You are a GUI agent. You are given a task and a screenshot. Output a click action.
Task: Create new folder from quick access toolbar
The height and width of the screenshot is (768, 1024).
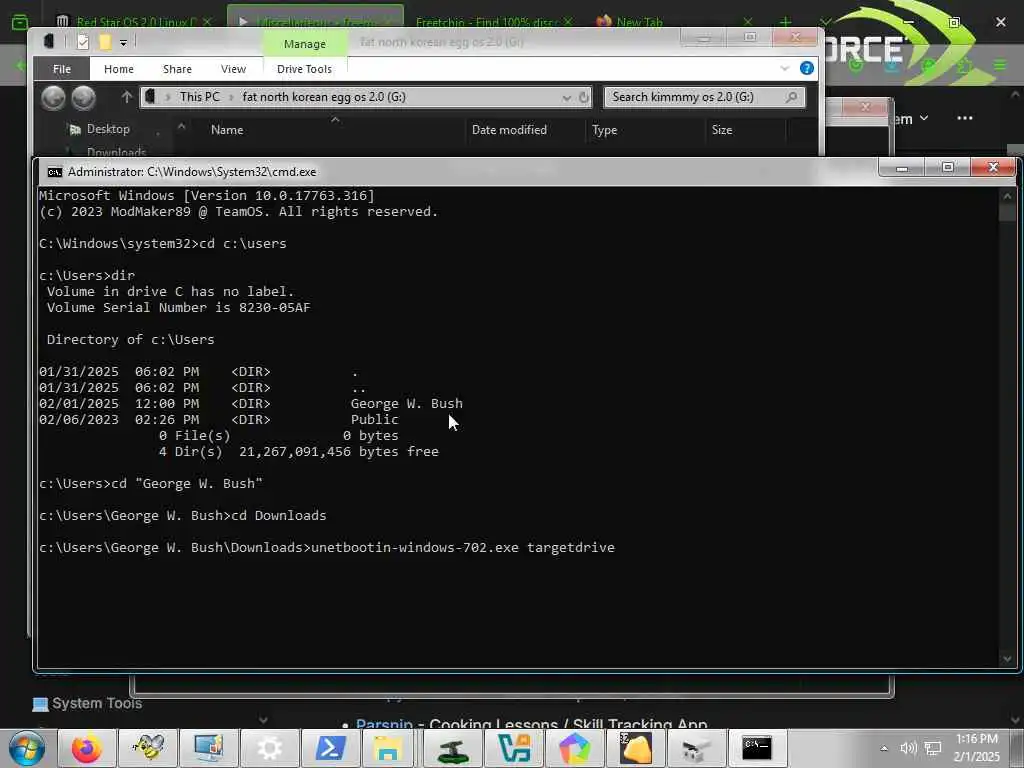pyautogui.click(x=104, y=42)
